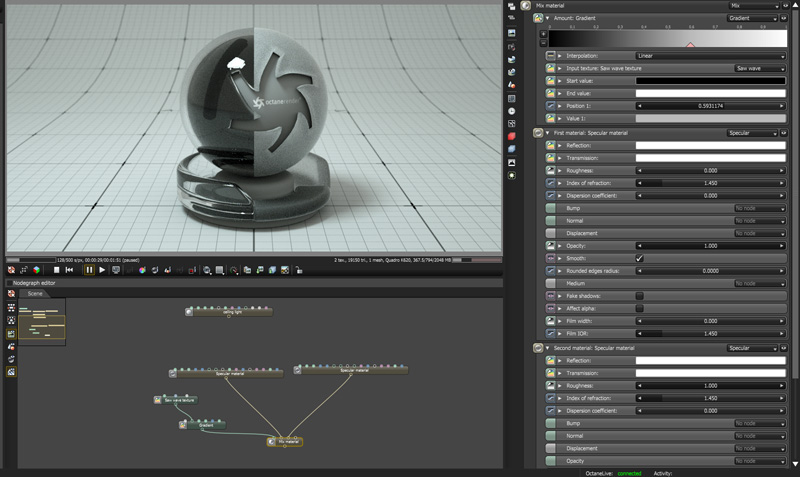
Task: Click the pause render button
Action: click(89, 270)
